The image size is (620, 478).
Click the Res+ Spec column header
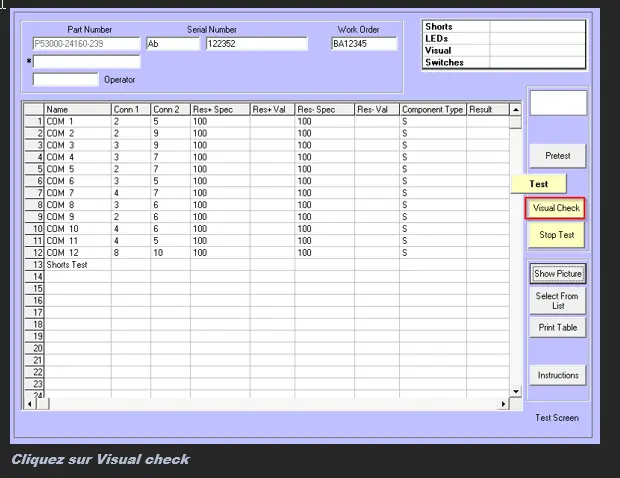[x=220, y=110]
